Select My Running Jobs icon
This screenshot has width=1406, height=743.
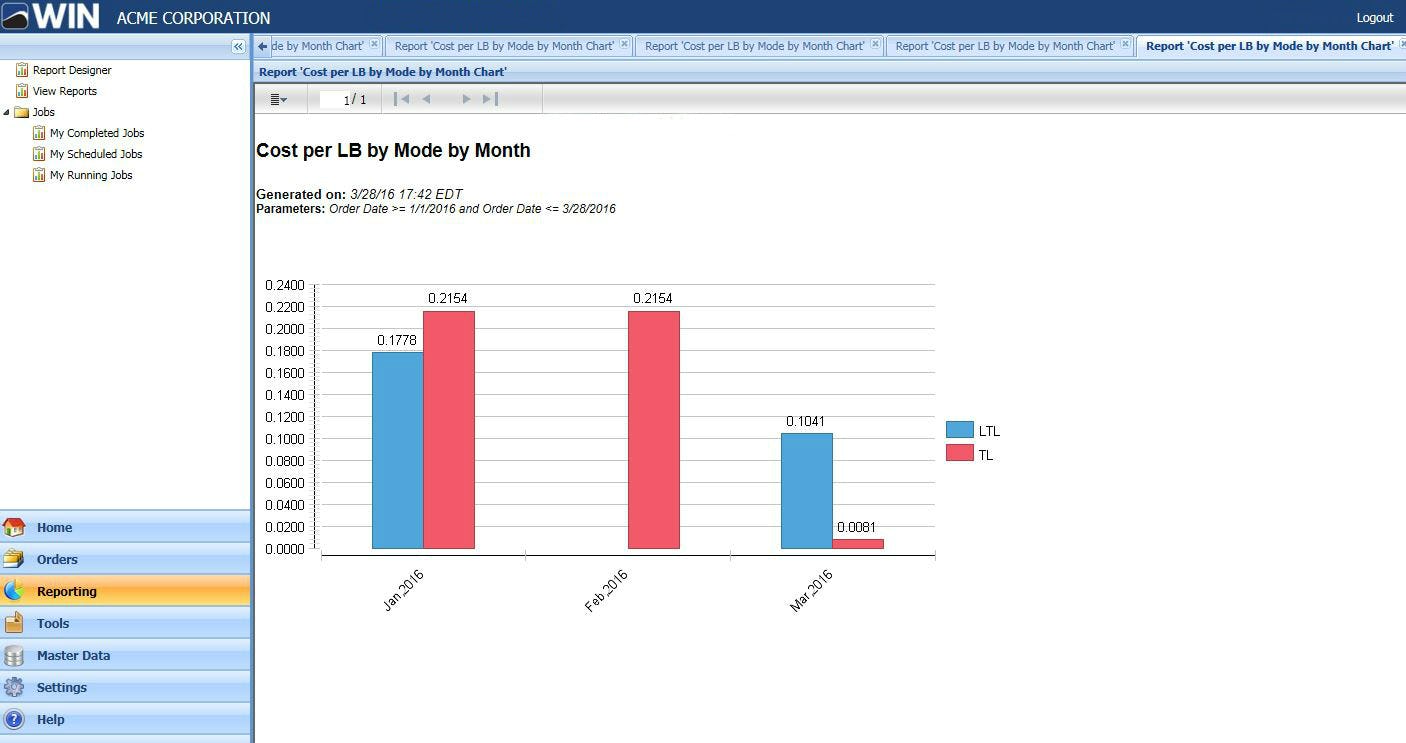[39, 175]
